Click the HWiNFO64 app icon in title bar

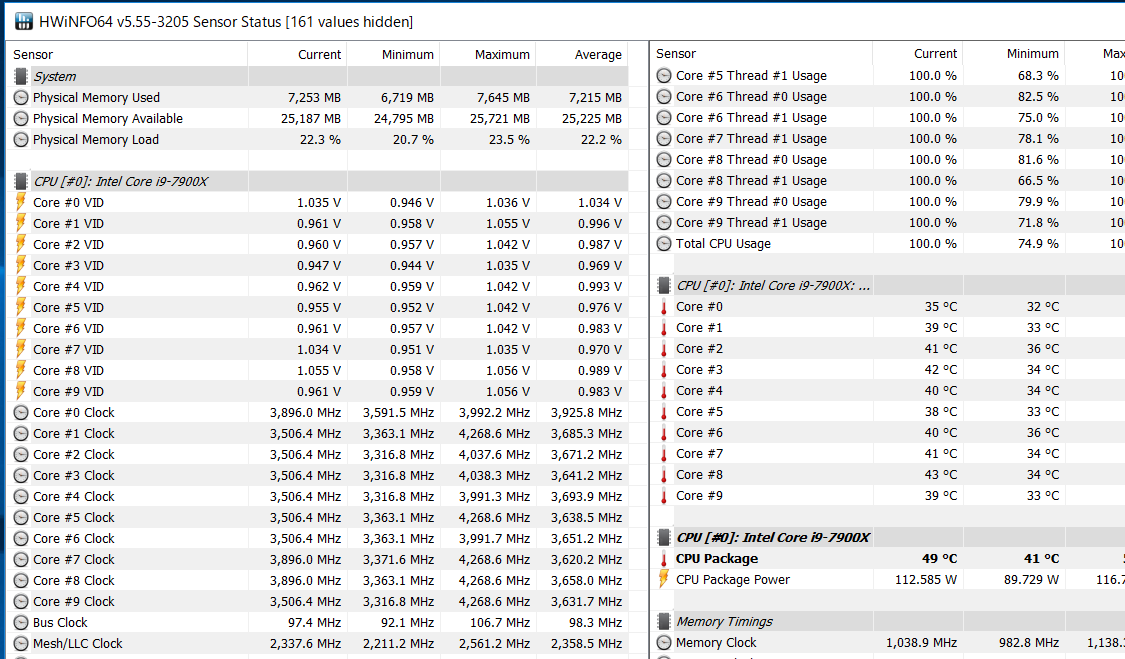(x=24, y=22)
